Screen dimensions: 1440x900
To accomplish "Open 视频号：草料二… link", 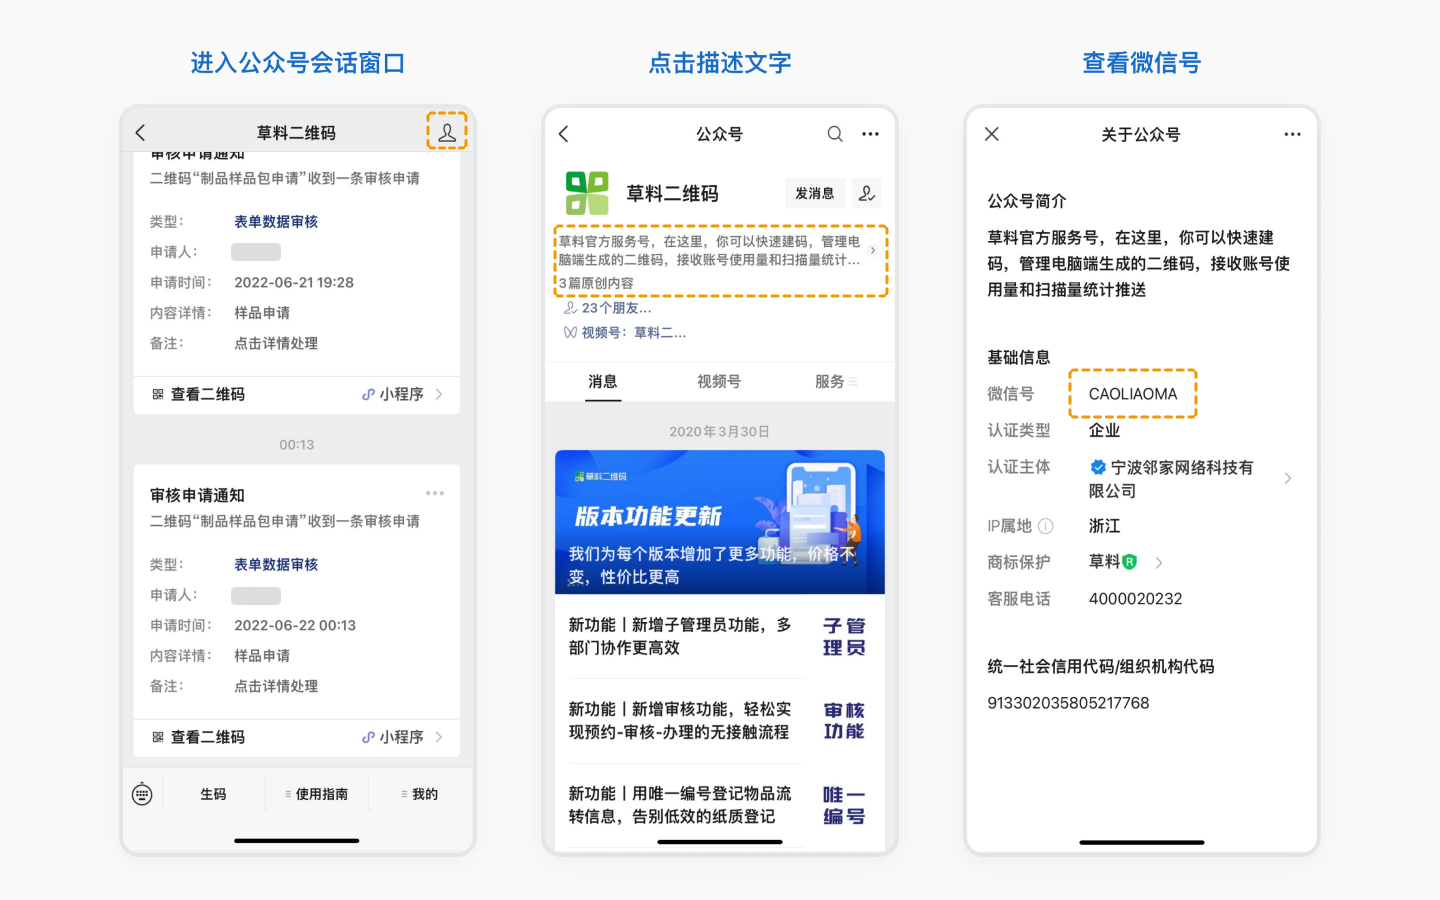I will [x=625, y=333].
